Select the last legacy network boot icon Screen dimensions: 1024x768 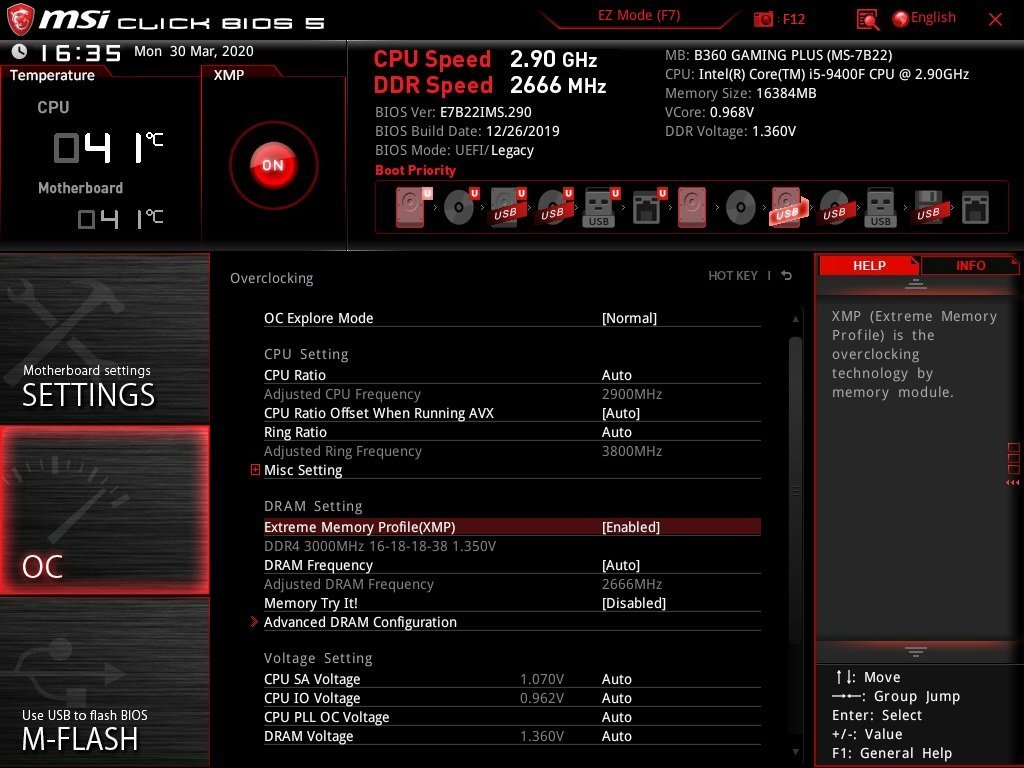[976, 207]
